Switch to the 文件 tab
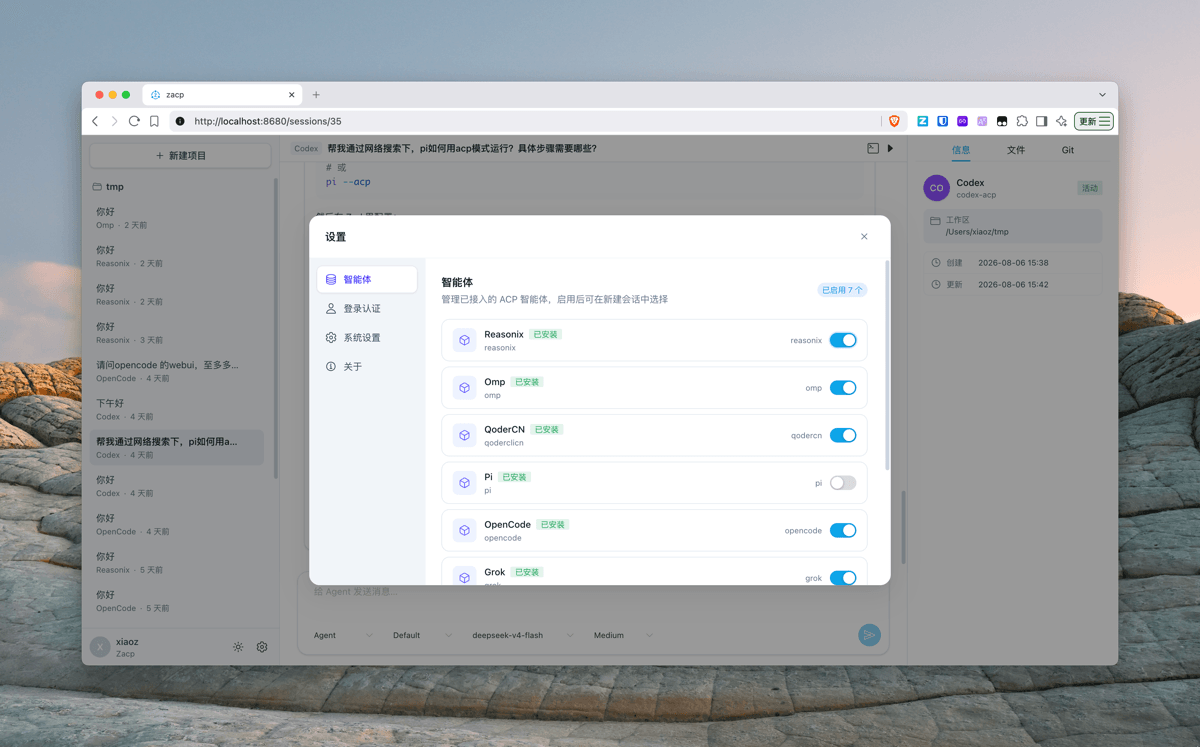 1016,150
